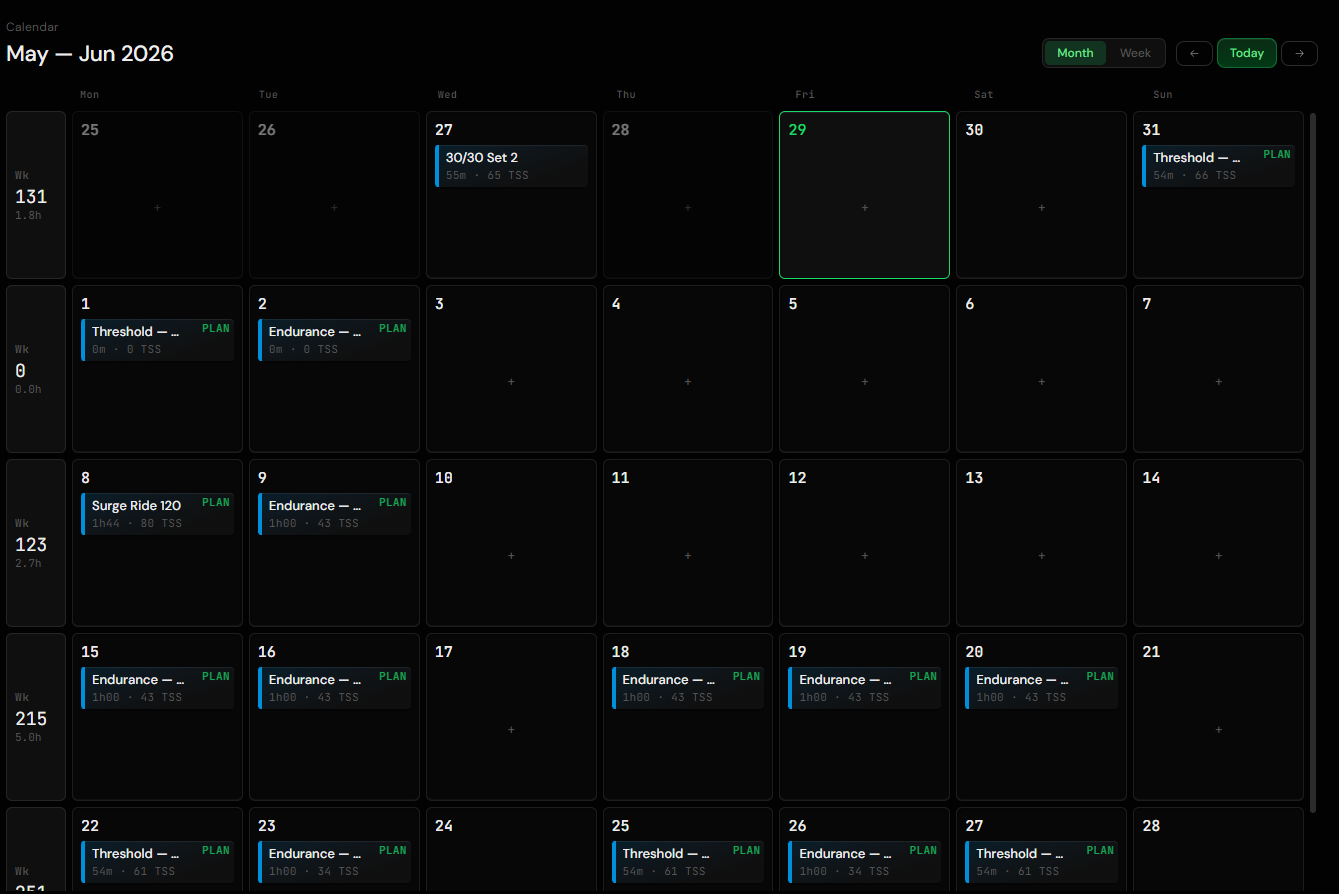Switch to Month view
Viewport: 1339px width, 894px height.
(1075, 53)
